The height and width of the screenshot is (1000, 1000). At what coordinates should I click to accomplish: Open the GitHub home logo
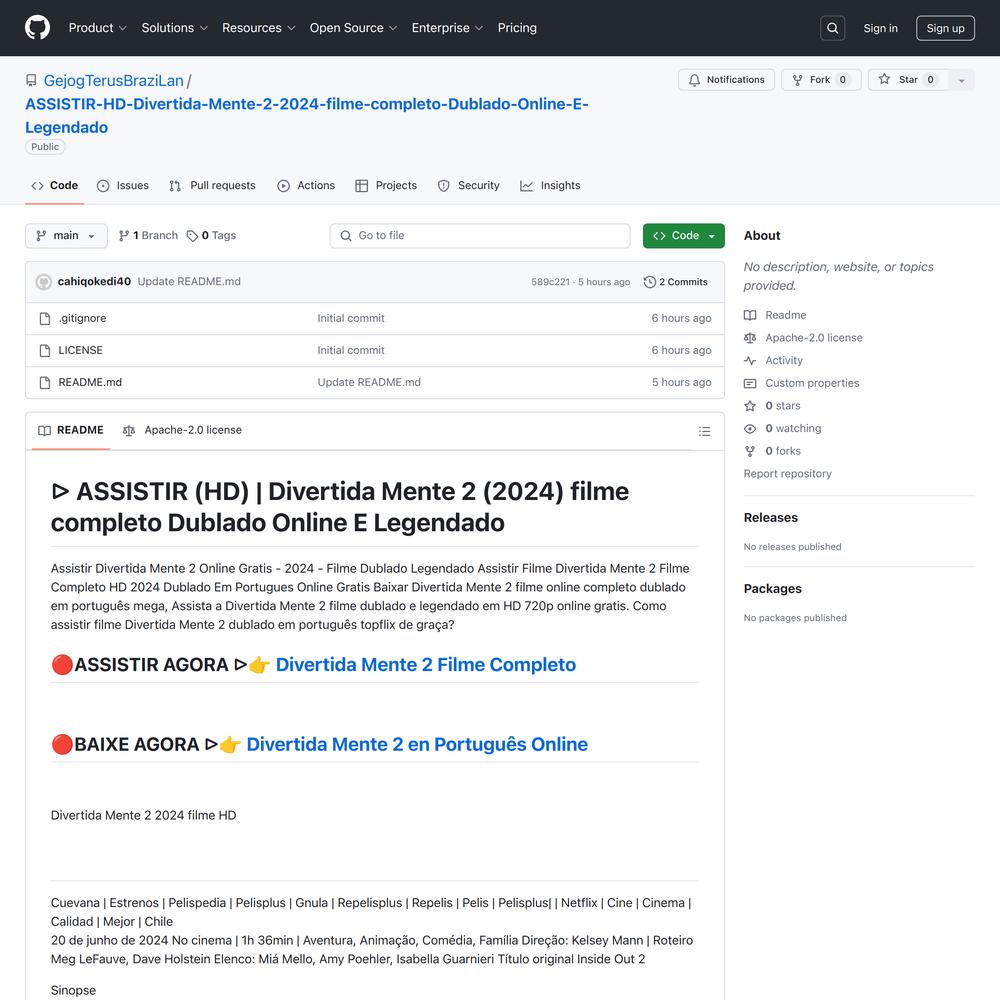point(37,28)
